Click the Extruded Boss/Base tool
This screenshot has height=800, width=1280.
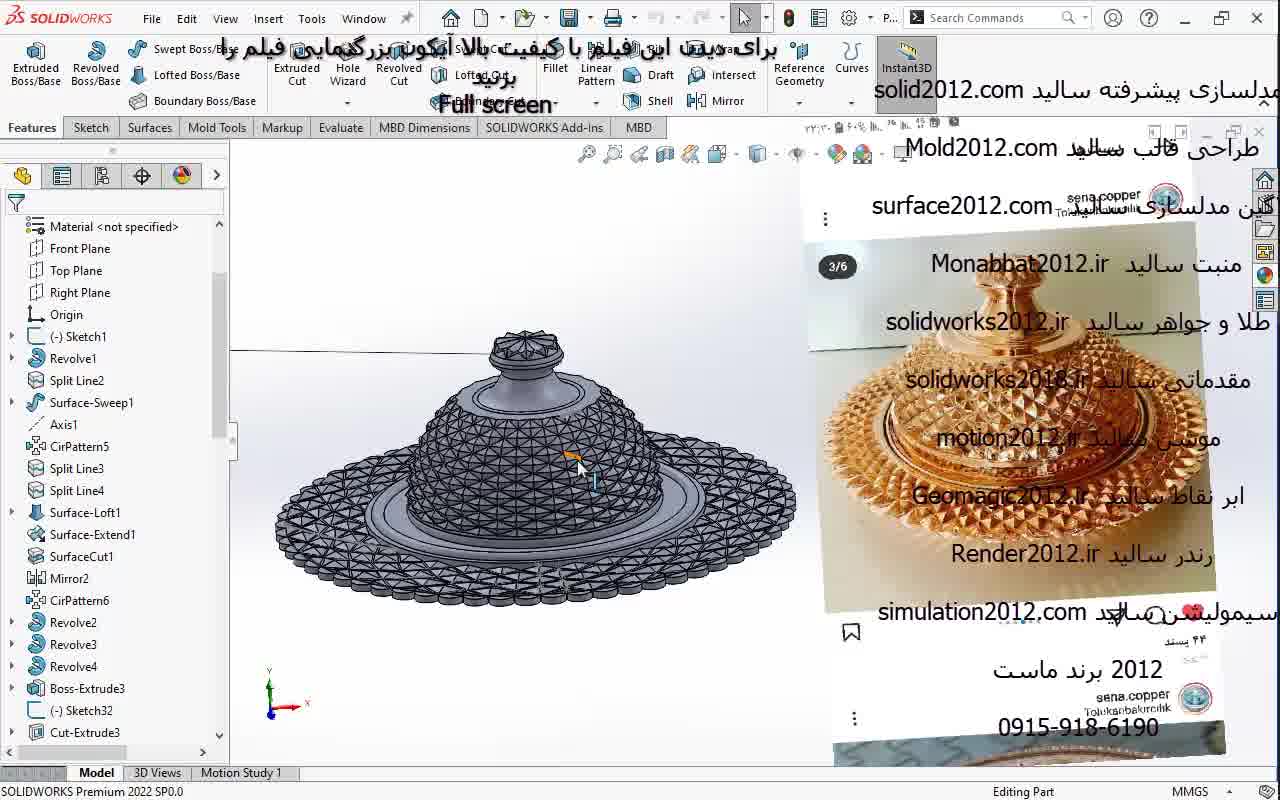click(x=36, y=64)
